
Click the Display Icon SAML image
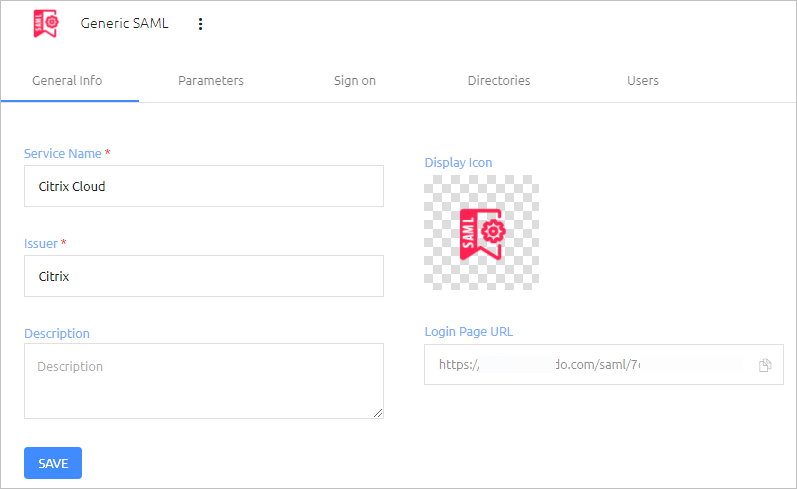point(481,233)
